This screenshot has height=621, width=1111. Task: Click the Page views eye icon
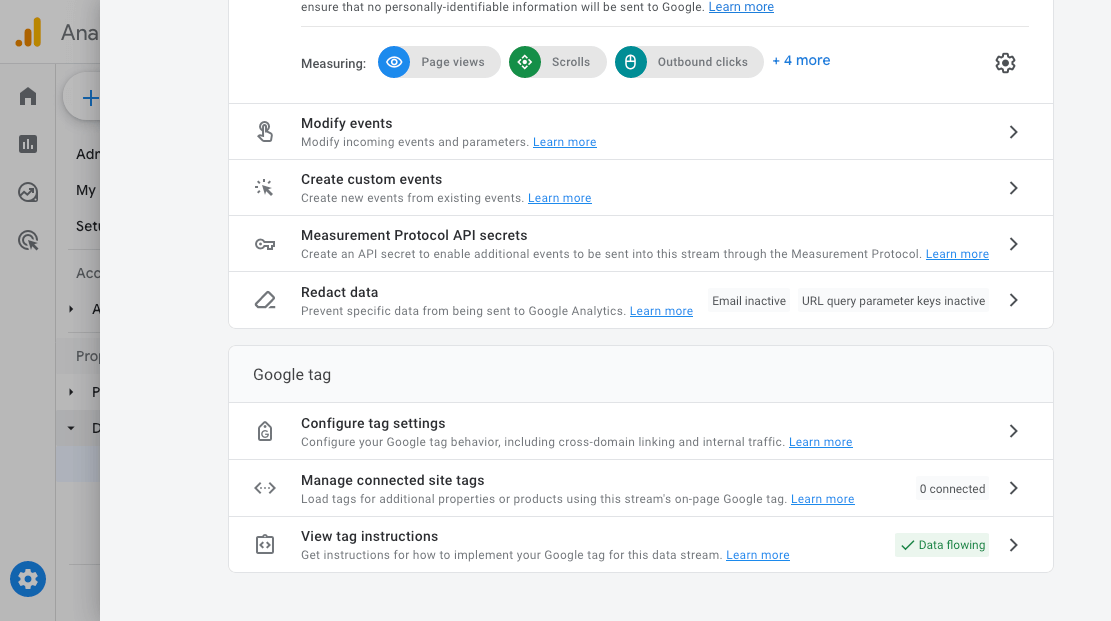tap(394, 62)
